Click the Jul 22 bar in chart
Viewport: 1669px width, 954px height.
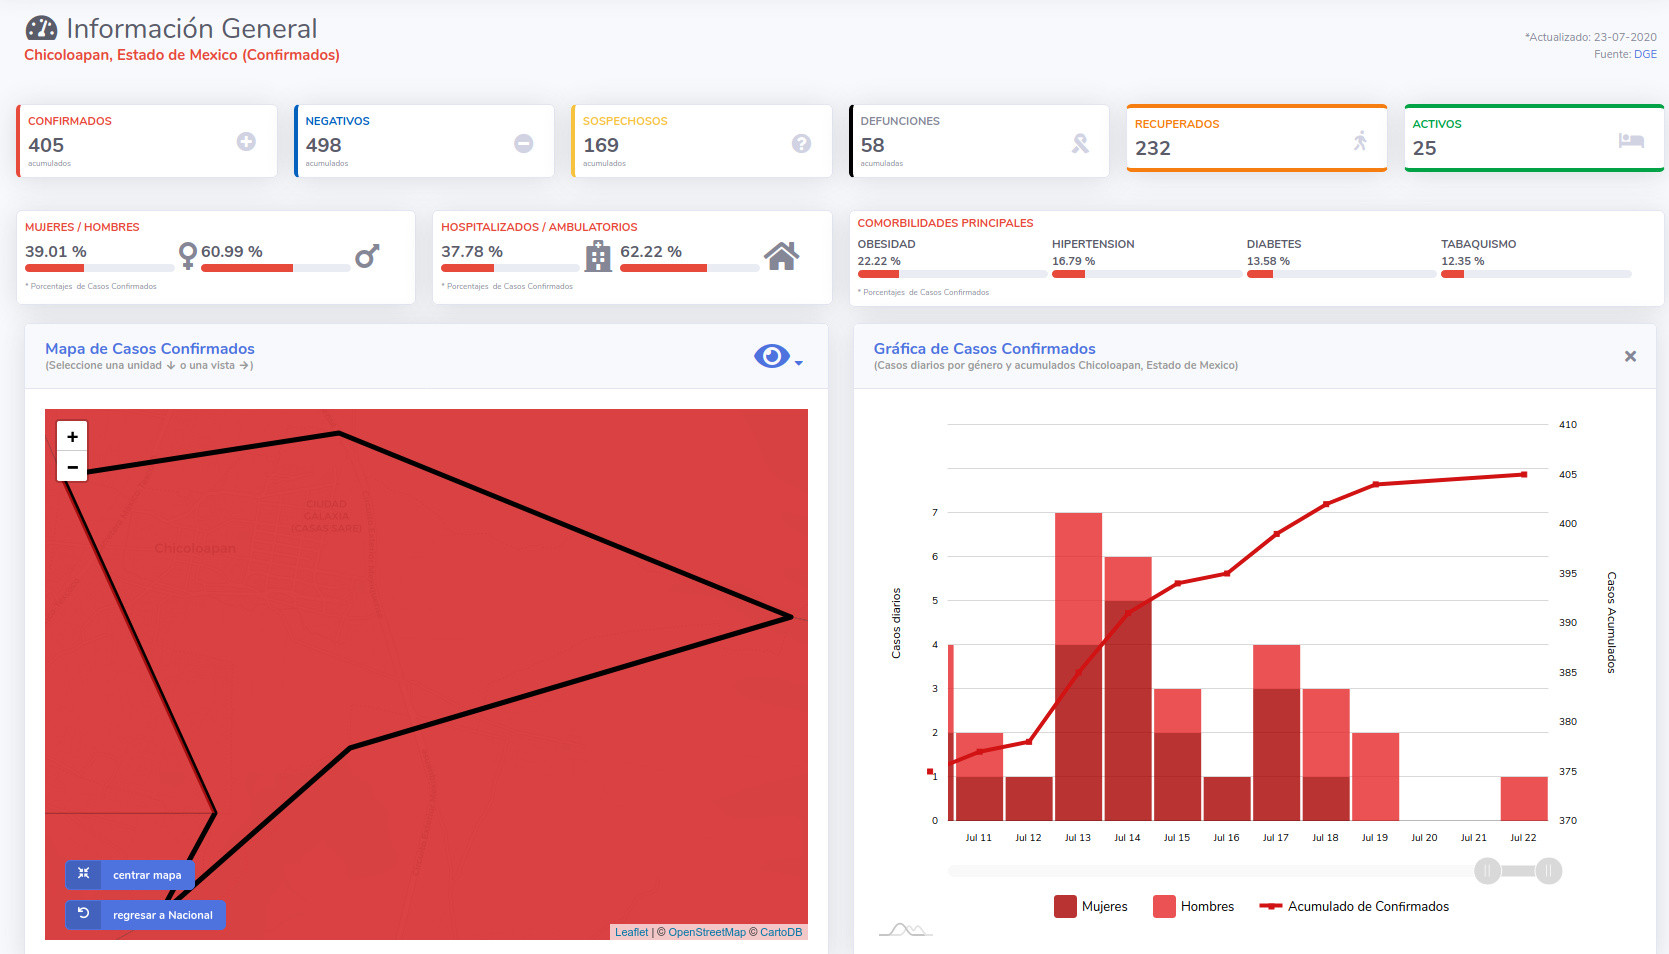[1524, 799]
